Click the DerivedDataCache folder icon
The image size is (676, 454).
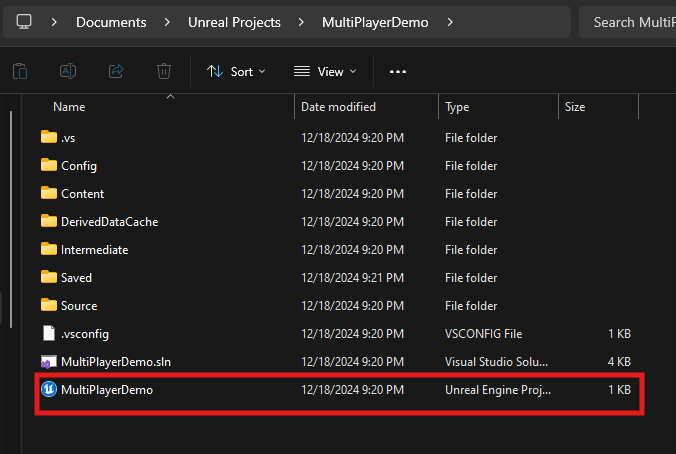[49, 221]
